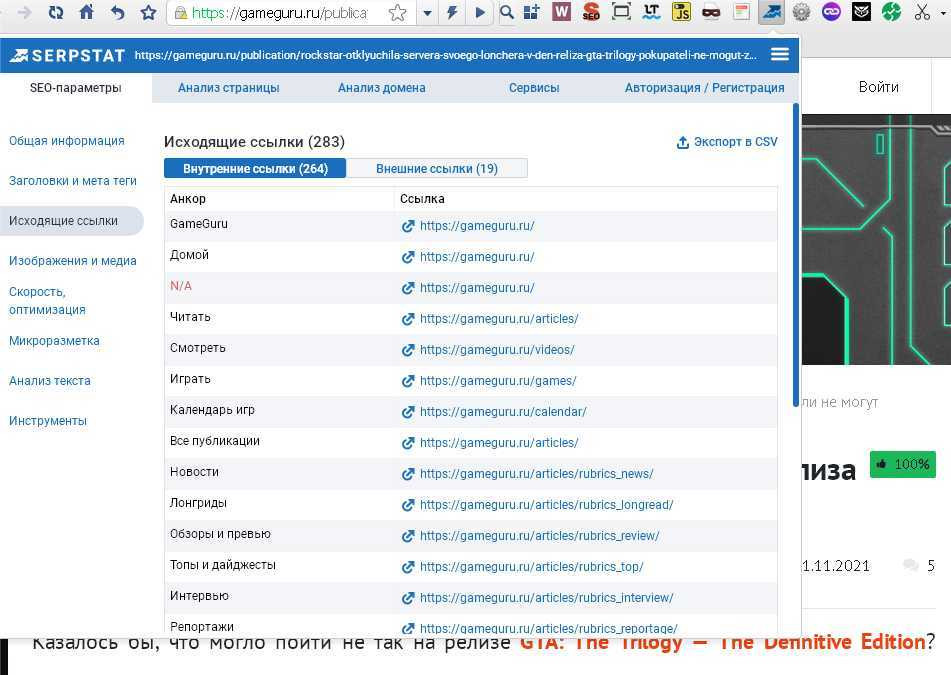Click the Serpstat logo

pos(67,56)
